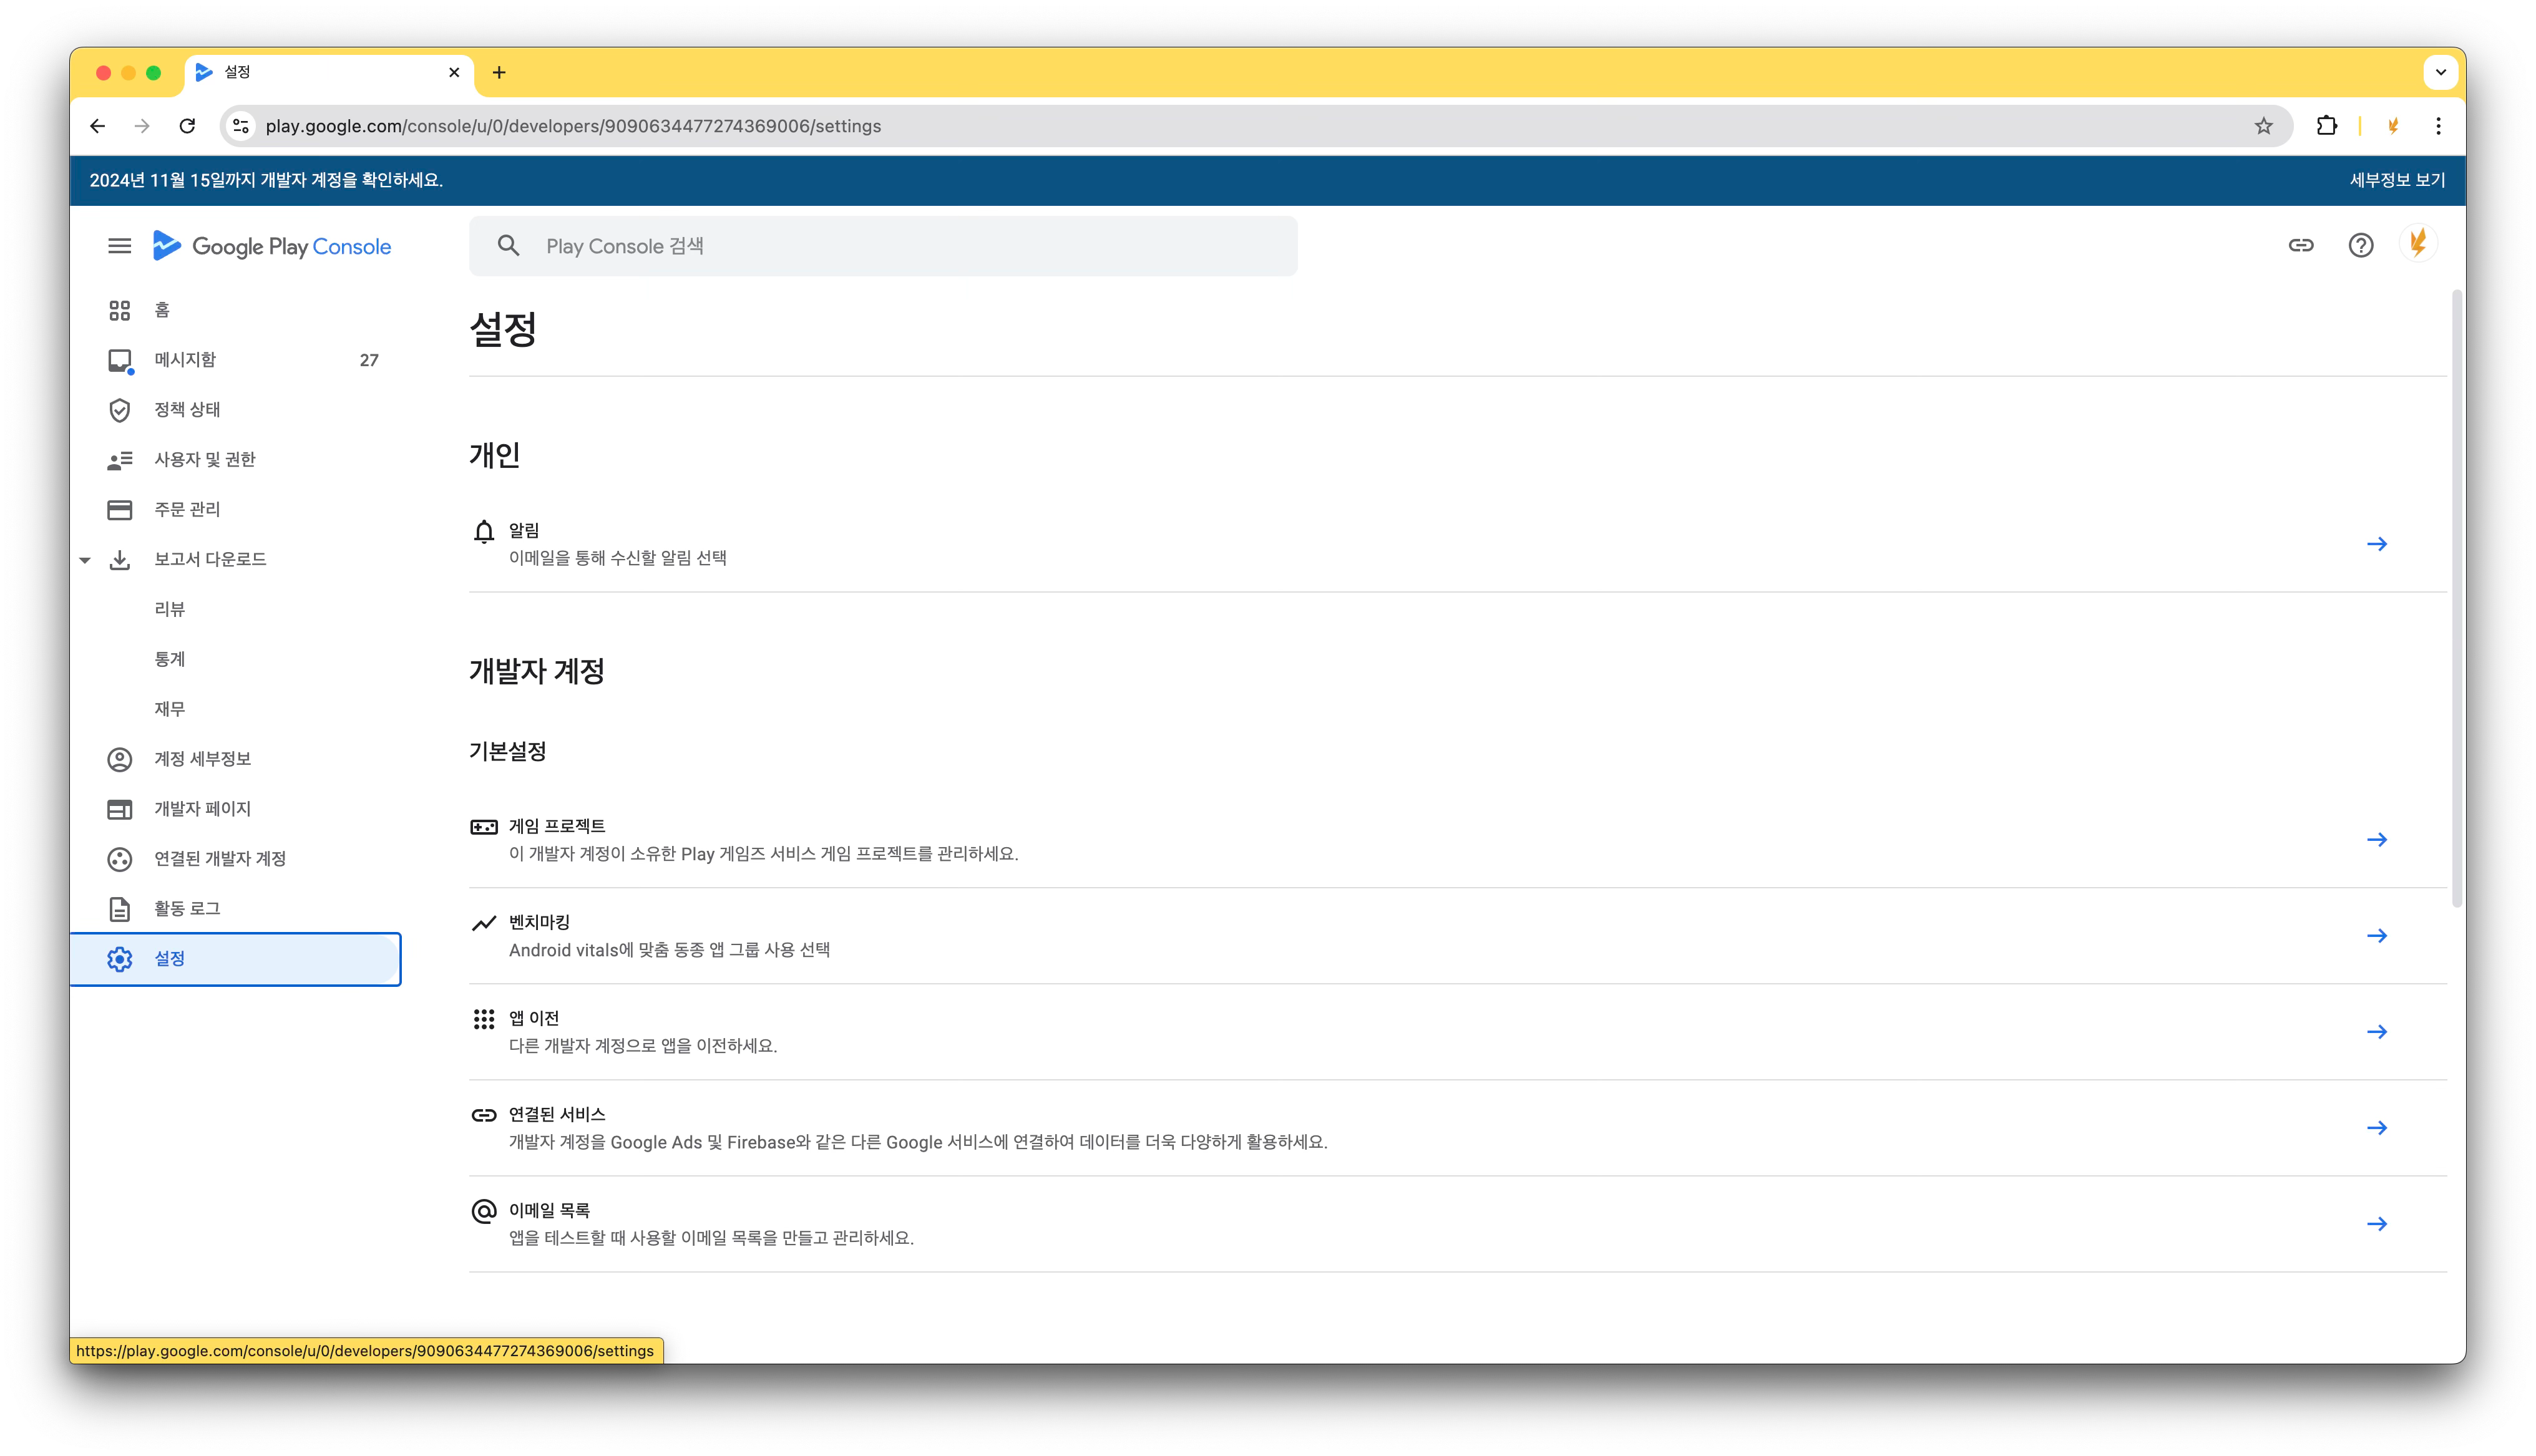Viewport: 2536px width, 1456px height.
Task: Select the 활동 로그 sidebar item
Action: (187, 908)
